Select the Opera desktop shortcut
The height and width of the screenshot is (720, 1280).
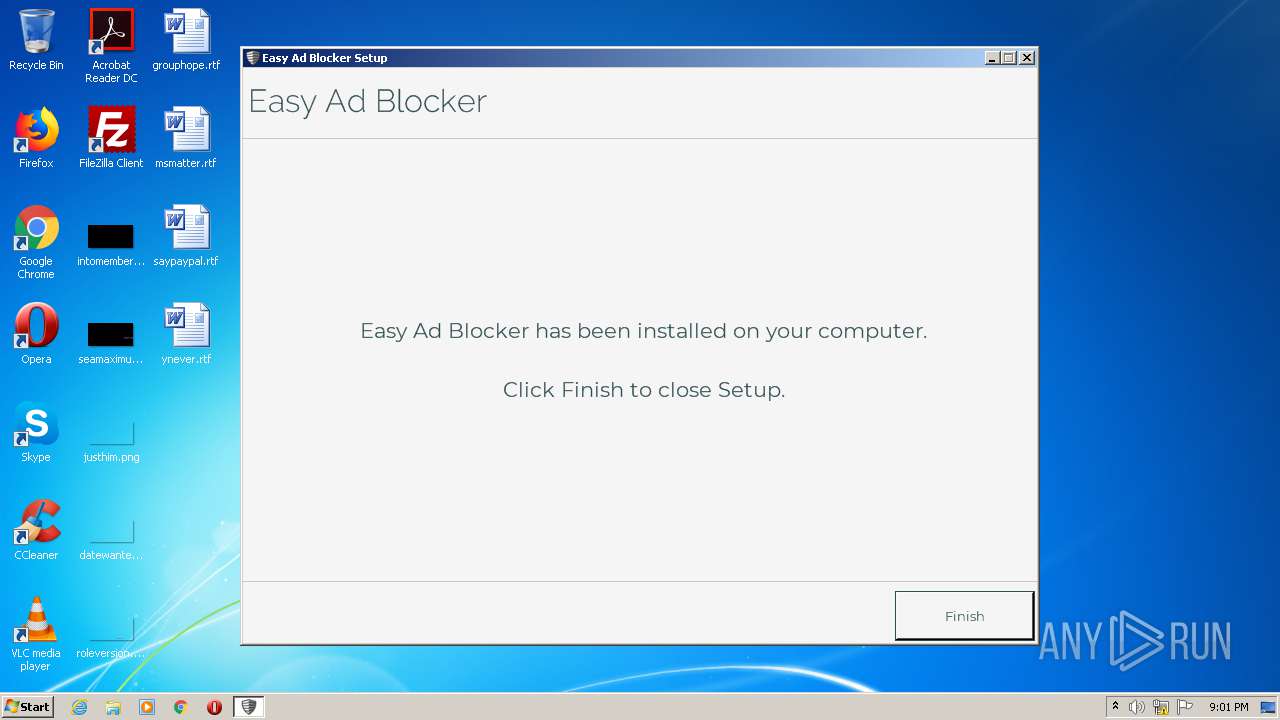click(x=36, y=334)
